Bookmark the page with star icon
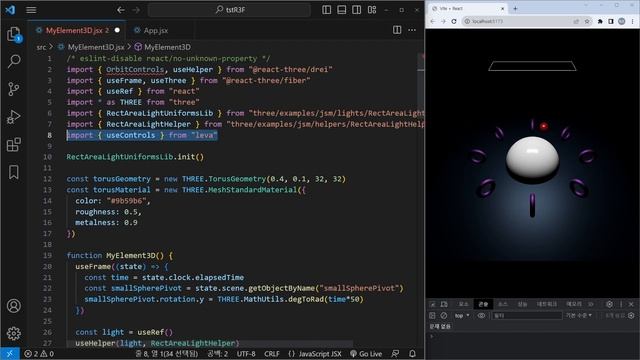Viewport: 640px width, 360px height. [587, 21]
